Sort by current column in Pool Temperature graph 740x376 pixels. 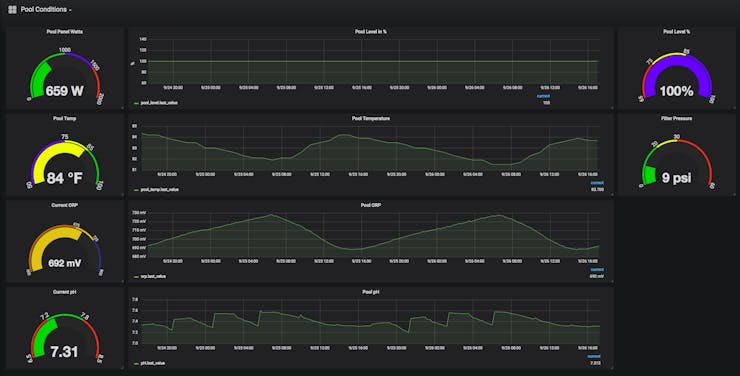(597, 183)
